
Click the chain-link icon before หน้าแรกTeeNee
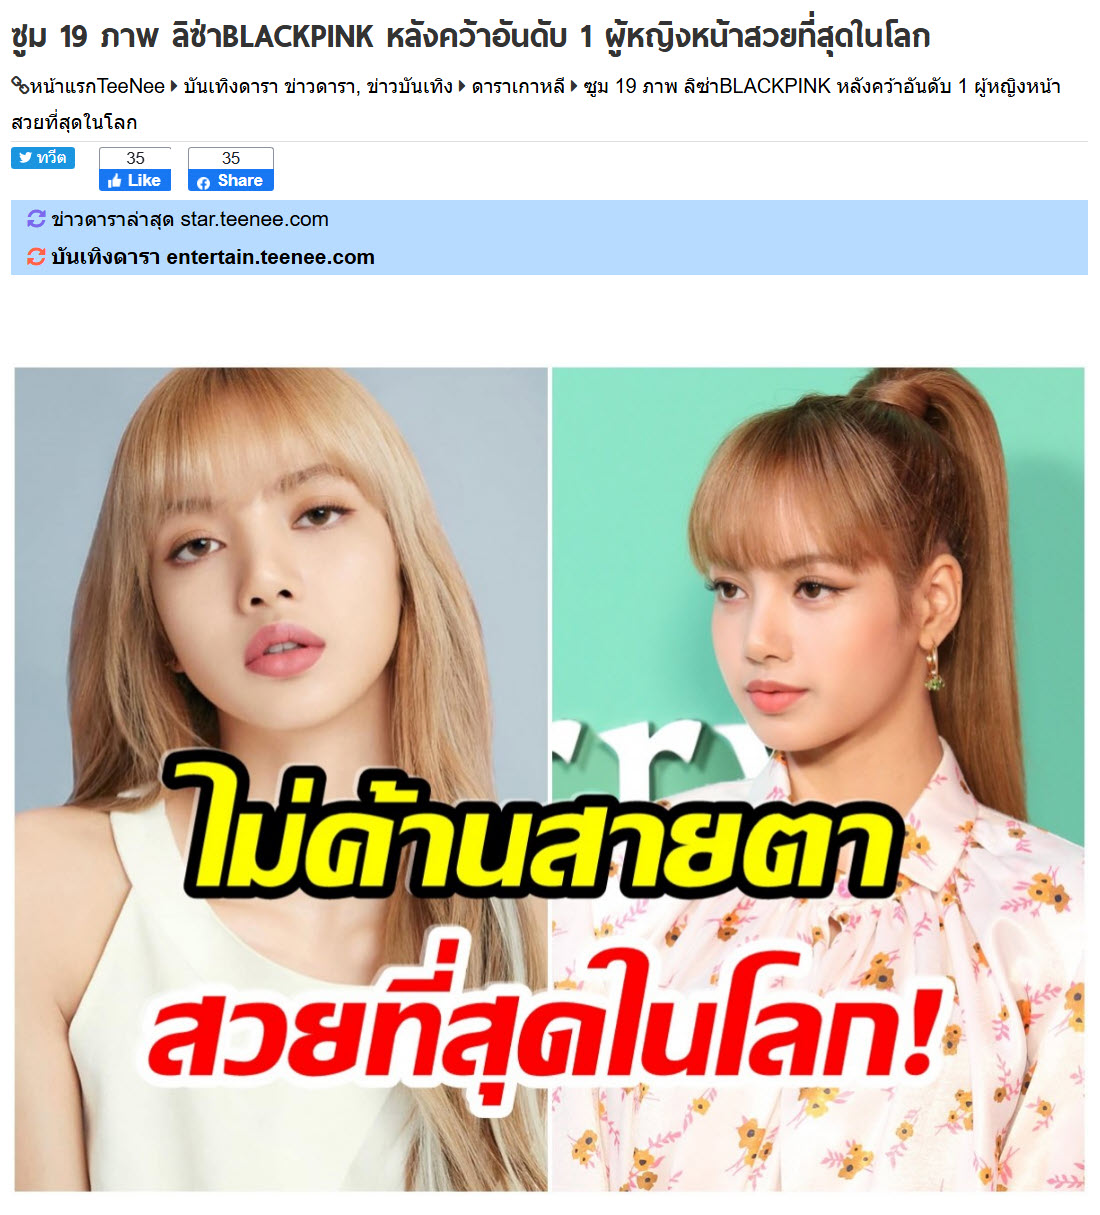(20, 87)
